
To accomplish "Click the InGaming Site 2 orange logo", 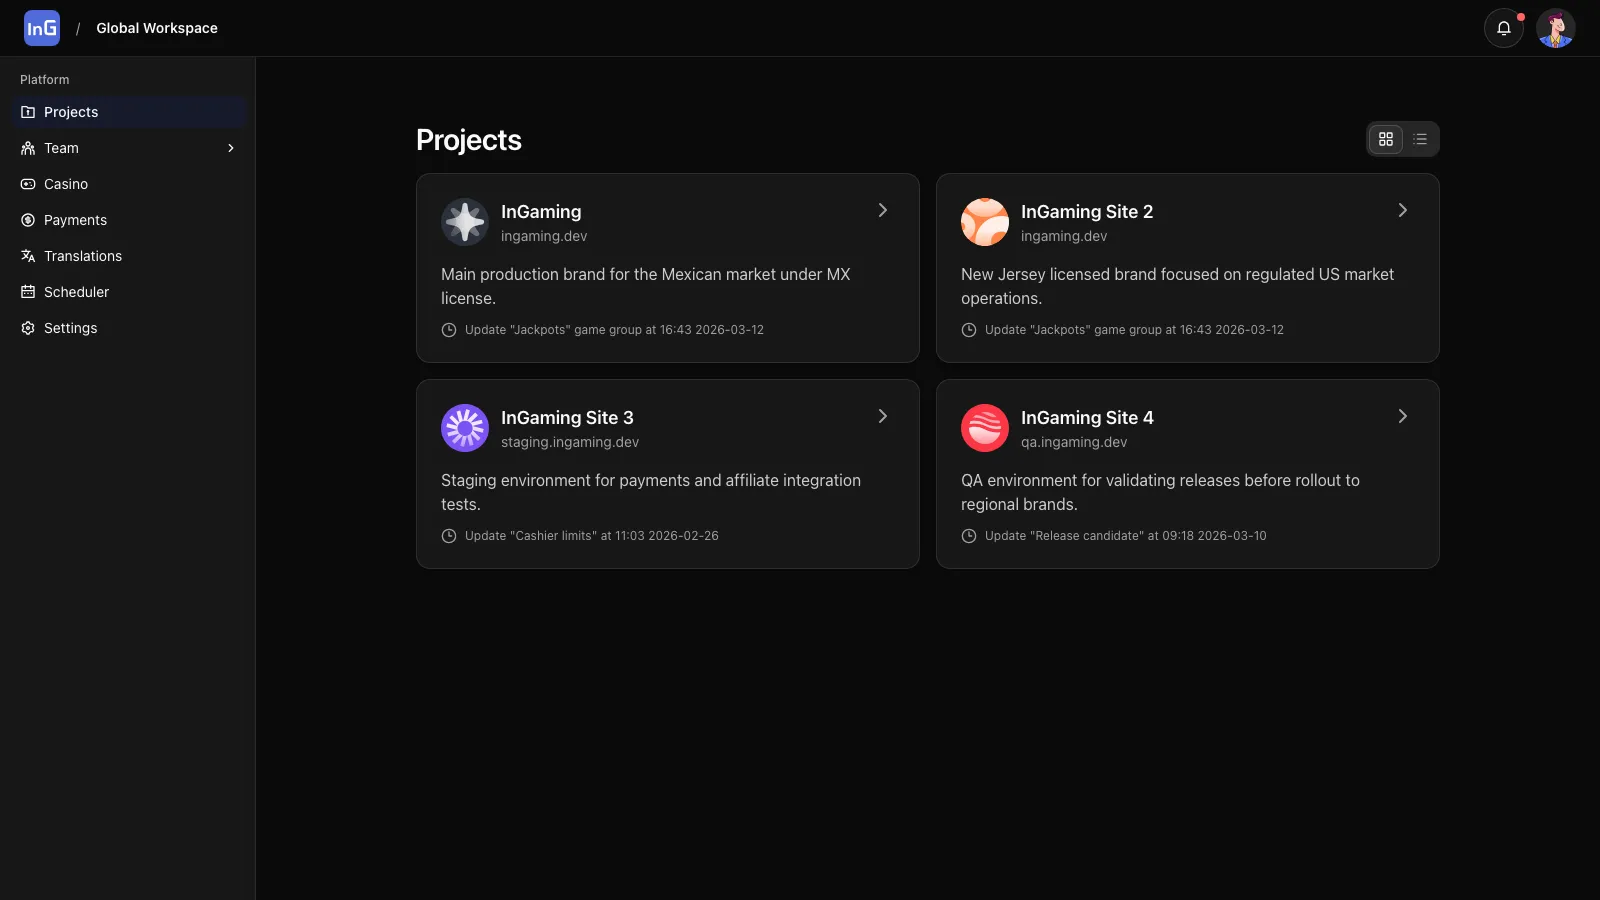I will pos(985,222).
